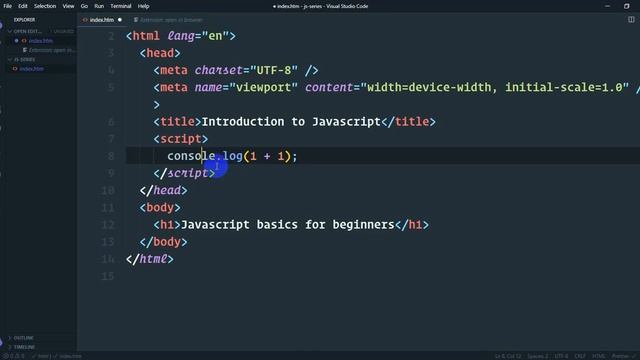This screenshot has width=640, height=360.
Task: Open the Selection menu
Action: click(45, 6)
